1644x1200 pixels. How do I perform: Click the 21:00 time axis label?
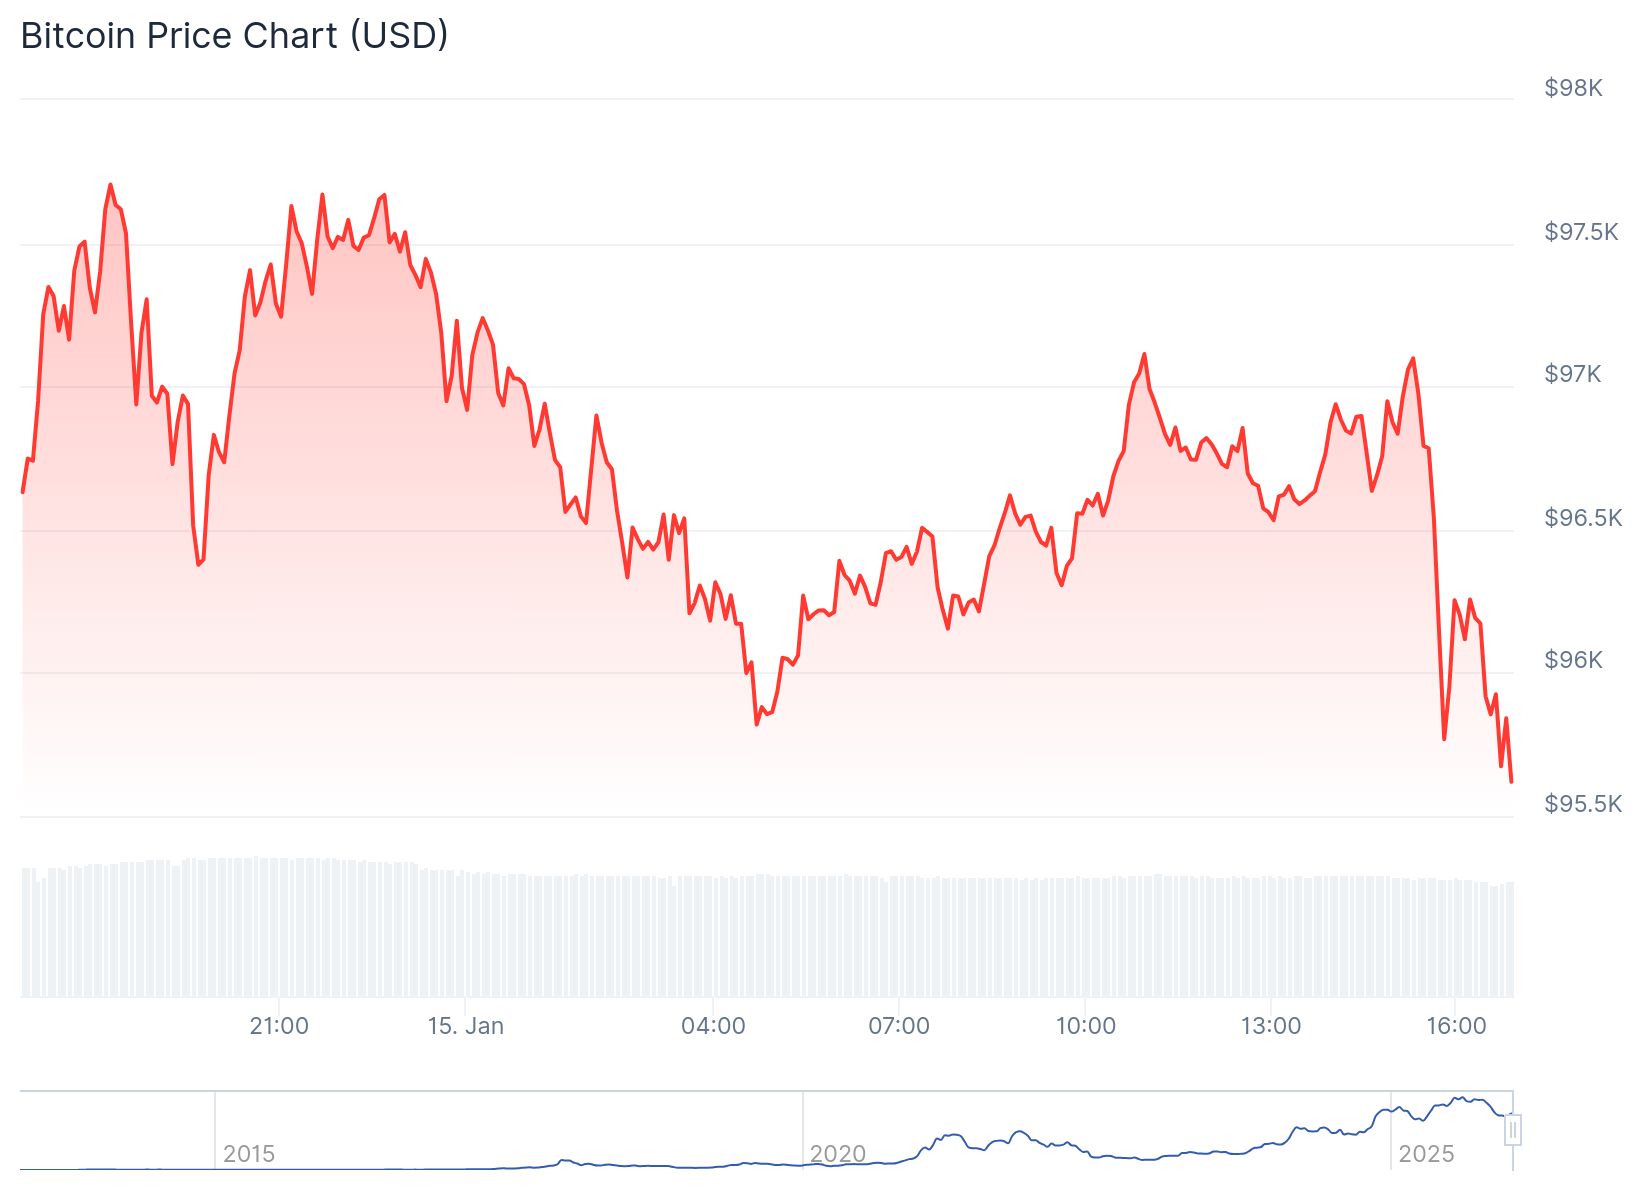point(279,1026)
